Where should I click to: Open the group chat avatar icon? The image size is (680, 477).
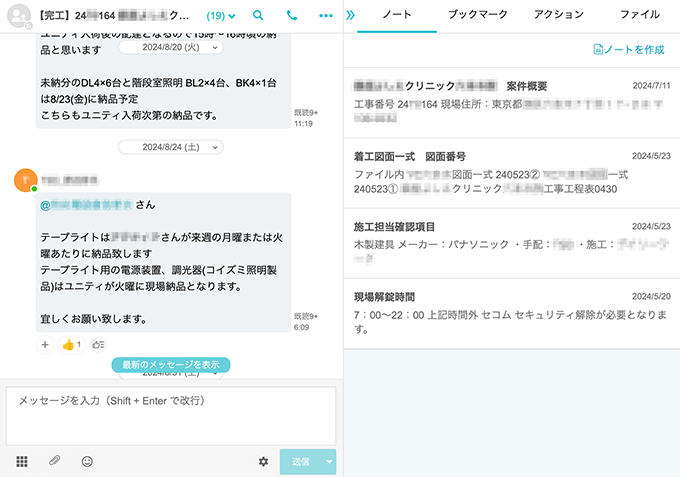click(19, 16)
